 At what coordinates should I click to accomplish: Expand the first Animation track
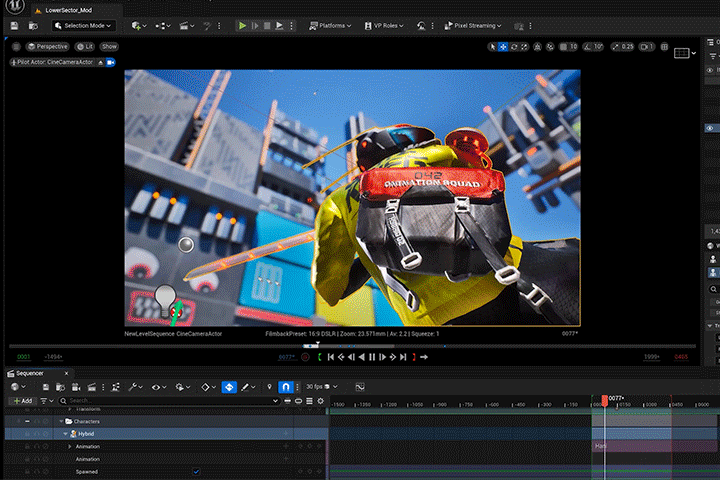pos(70,446)
